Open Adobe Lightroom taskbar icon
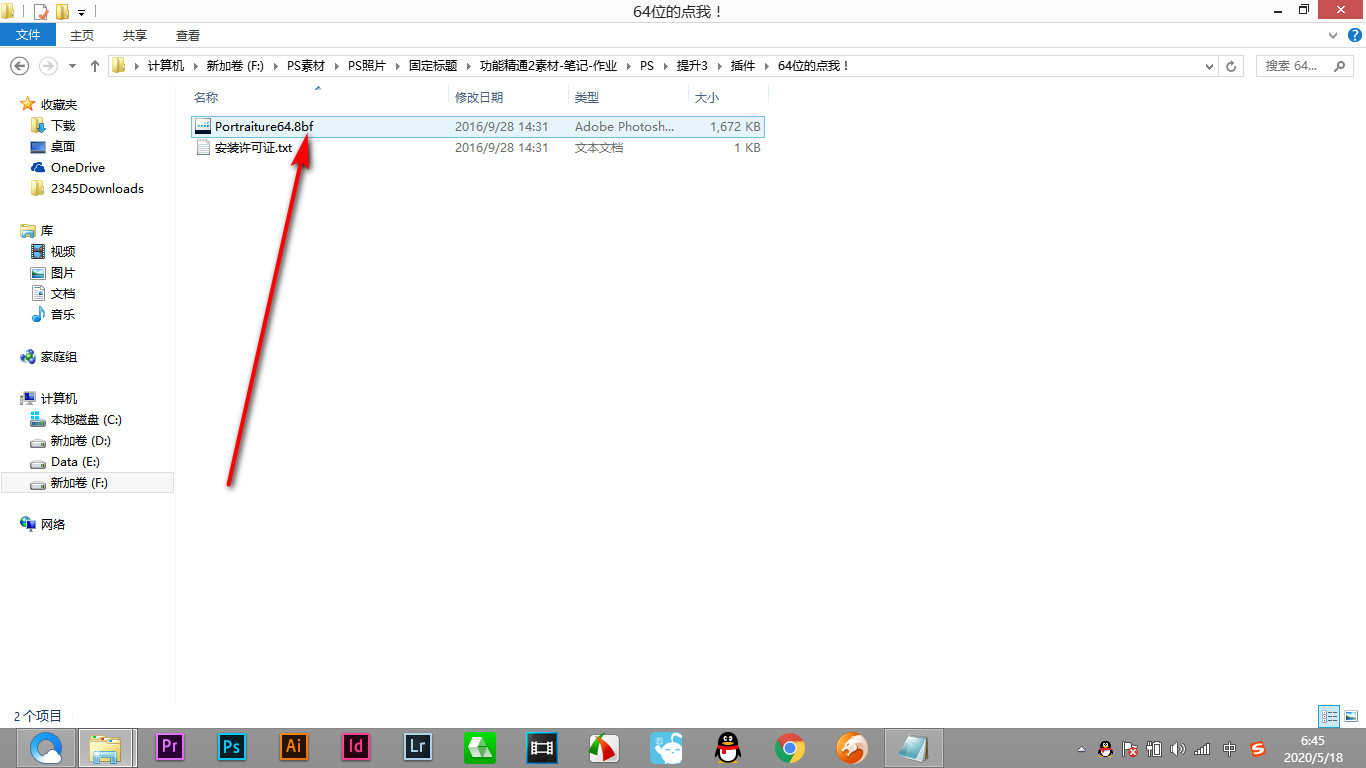Screen dimensions: 1366x768 pos(418,747)
